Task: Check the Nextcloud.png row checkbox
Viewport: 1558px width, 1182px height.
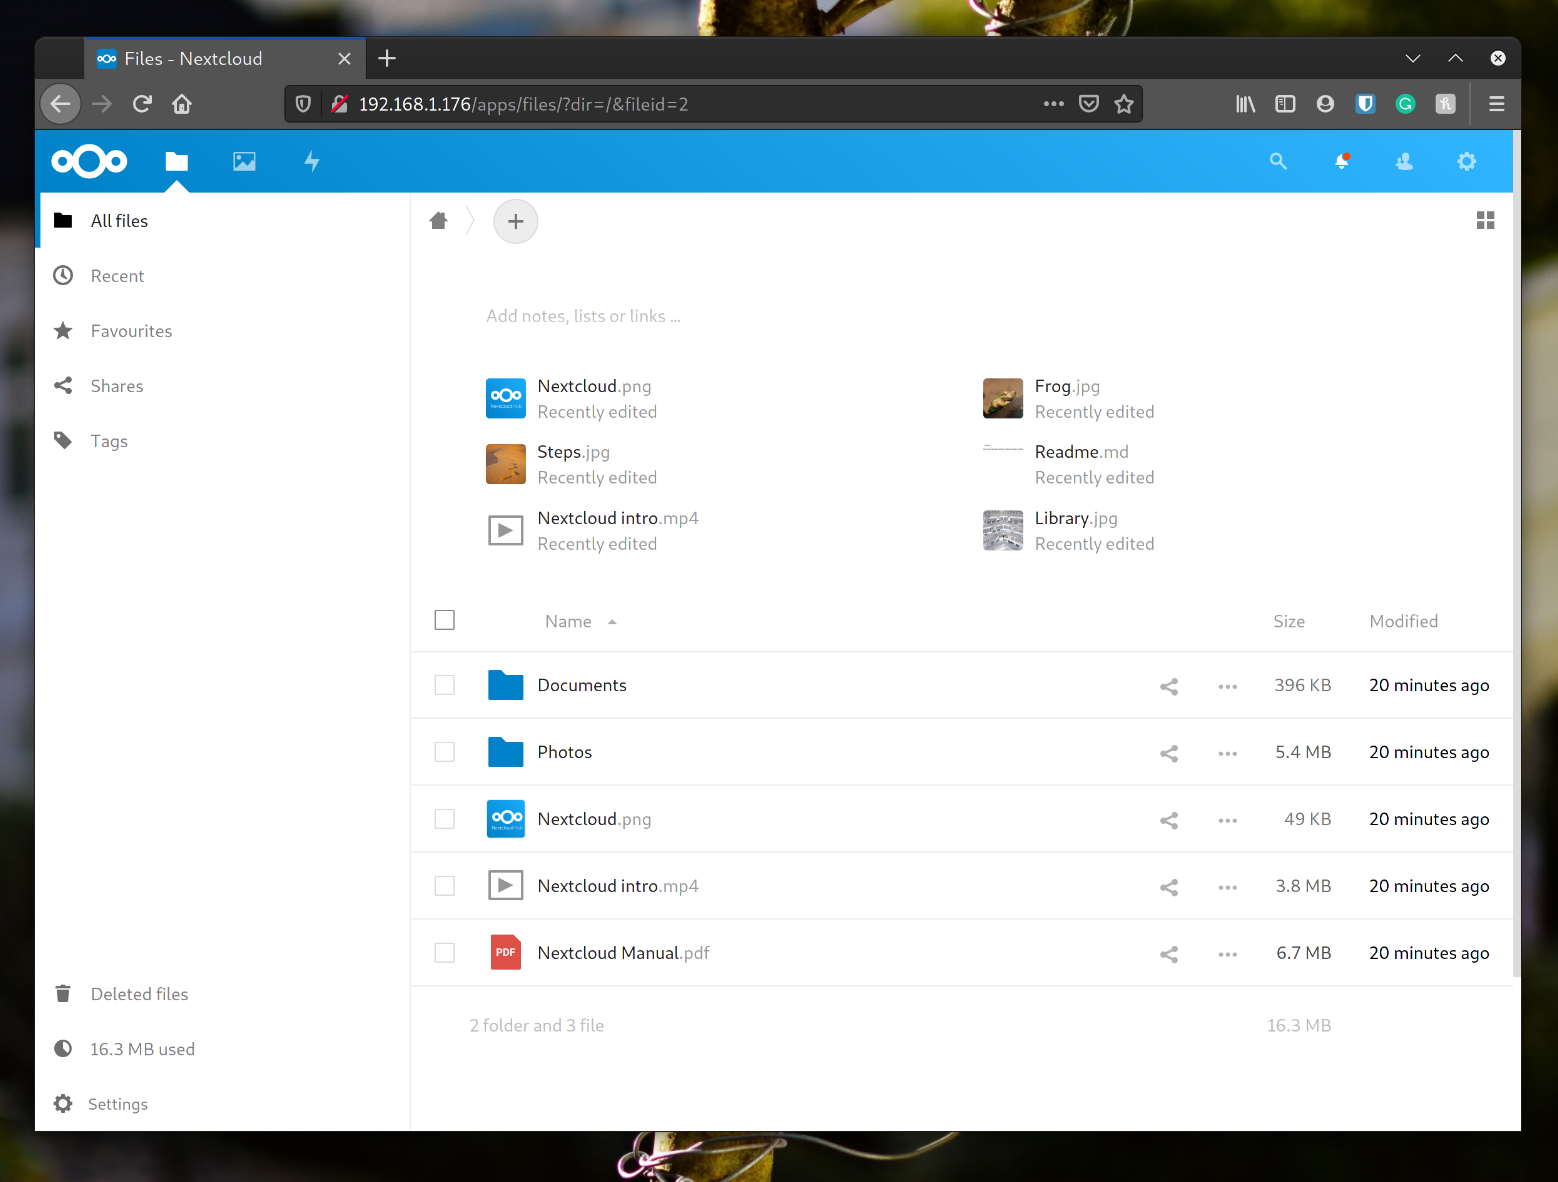Action: (x=445, y=819)
